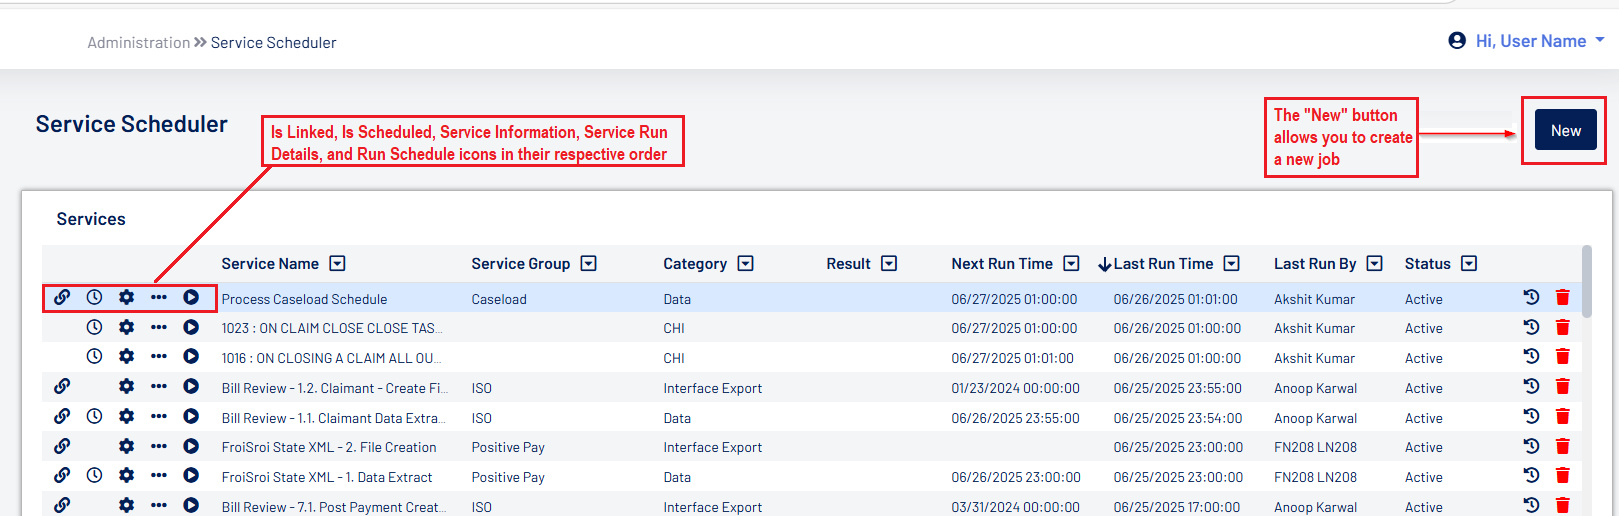Click clock schedule icon for 1023 claim row
The image size is (1619, 516).
click(x=94, y=327)
